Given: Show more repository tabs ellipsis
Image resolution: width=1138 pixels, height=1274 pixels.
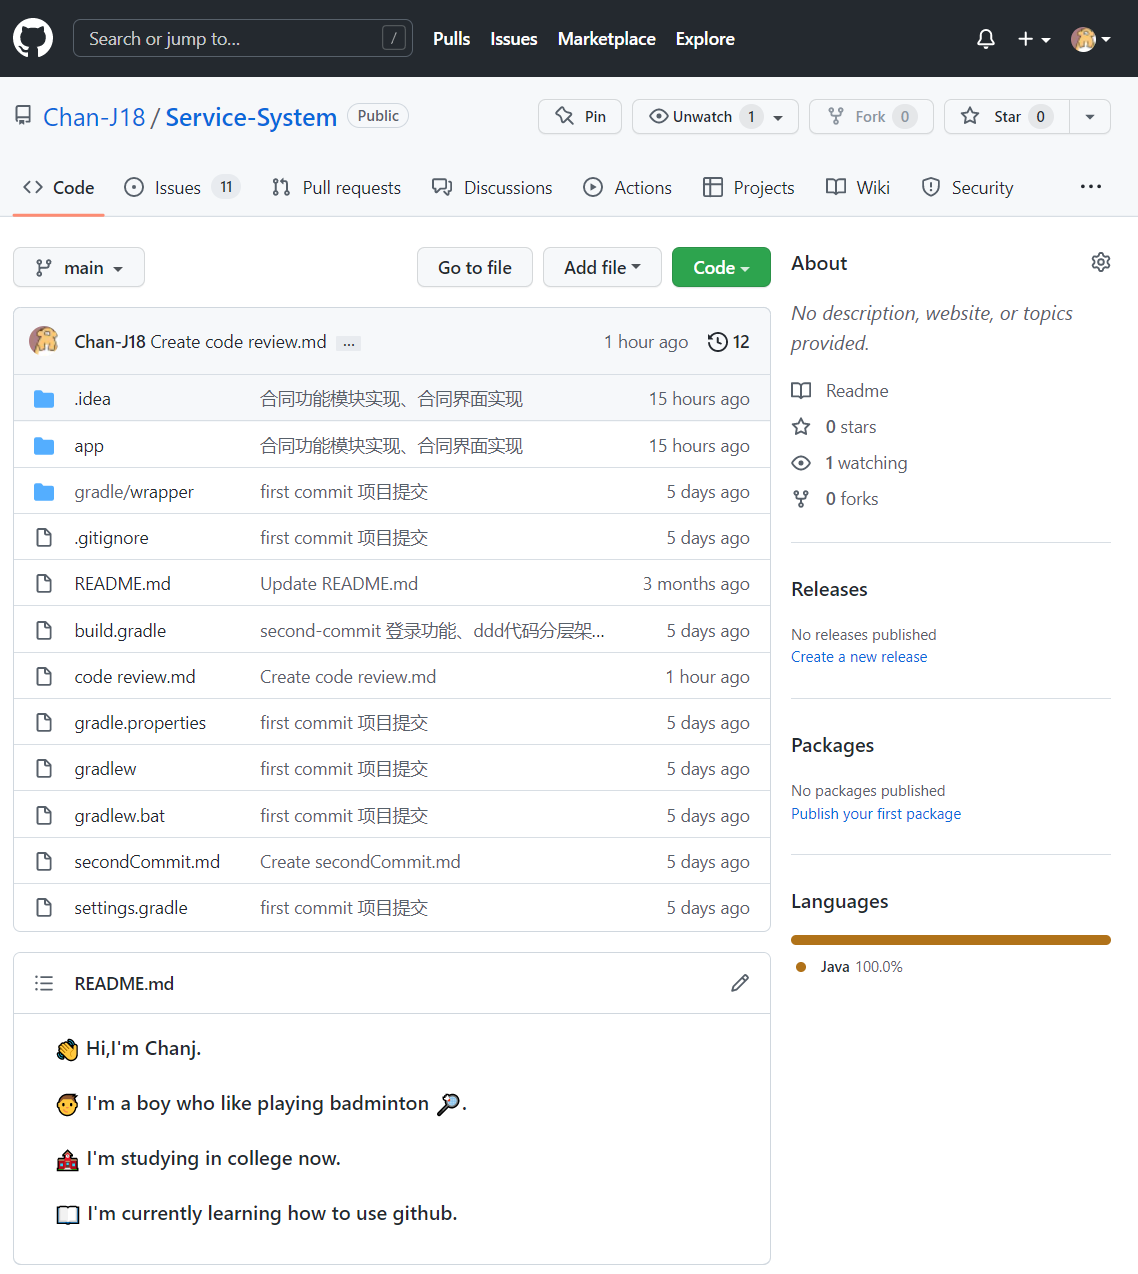Looking at the screenshot, I should pos(1091,187).
